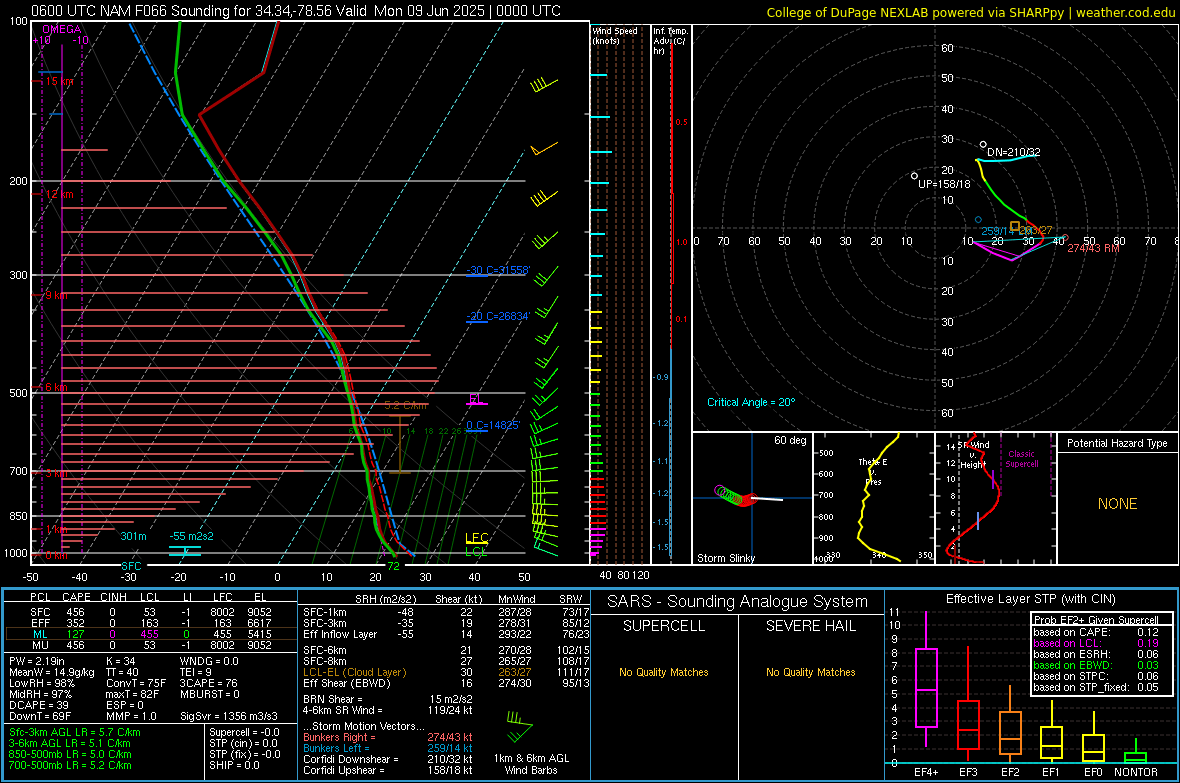Click the 301m effective inflow base label
The height and width of the screenshot is (783, 1180).
(x=133, y=536)
